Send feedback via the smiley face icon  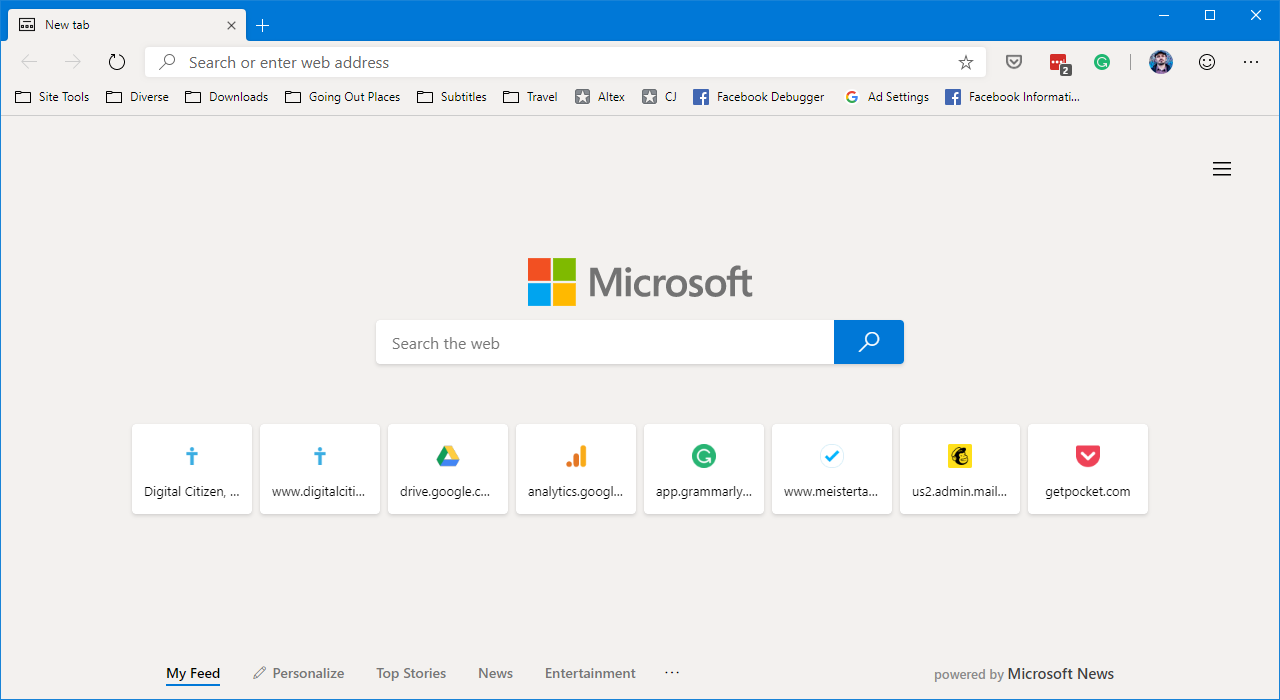point(1207,61)
